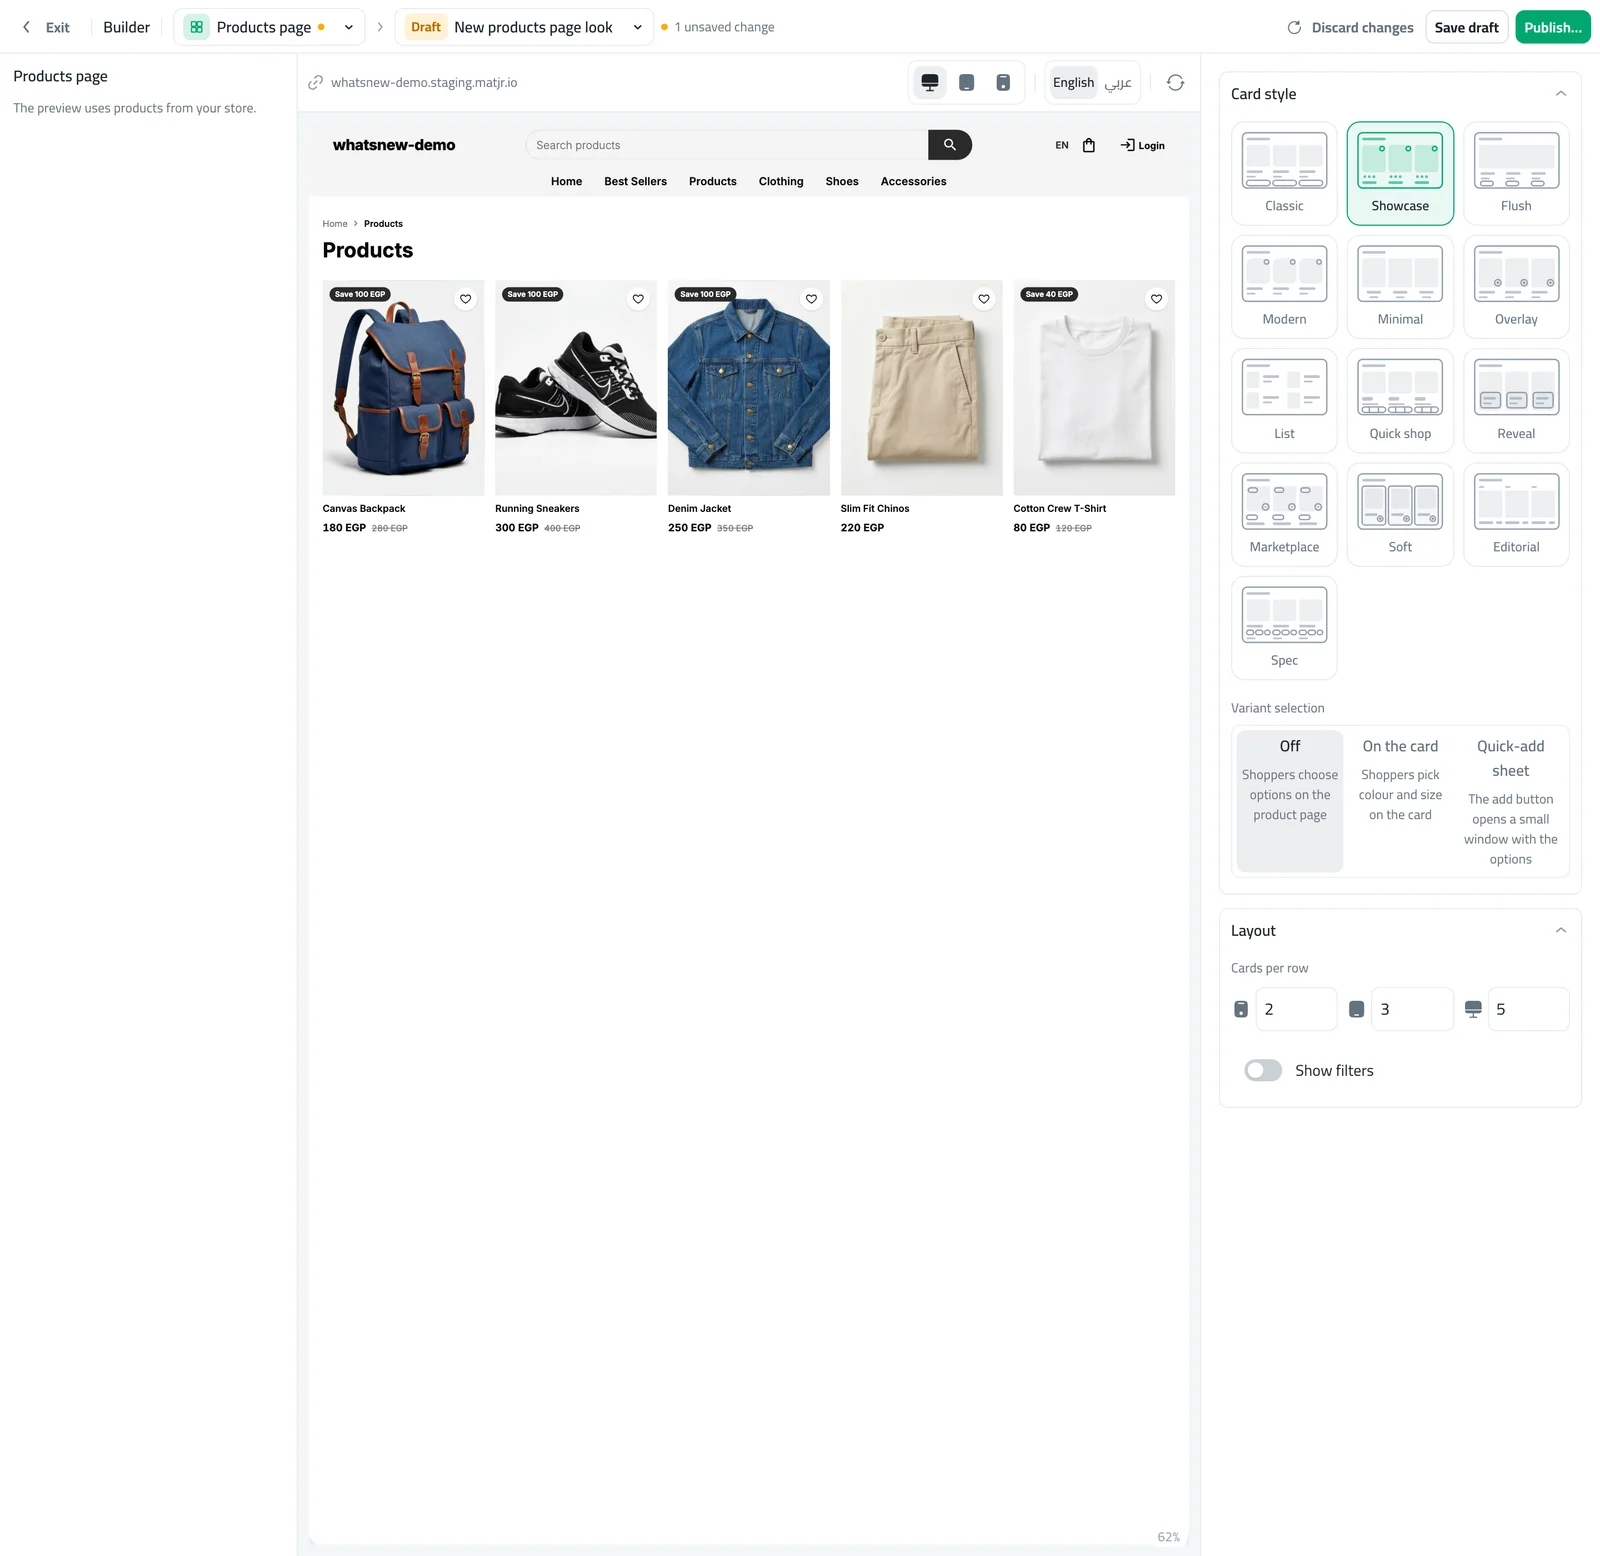
Task: Open Products in preview navigation
Action: point(712,182)
